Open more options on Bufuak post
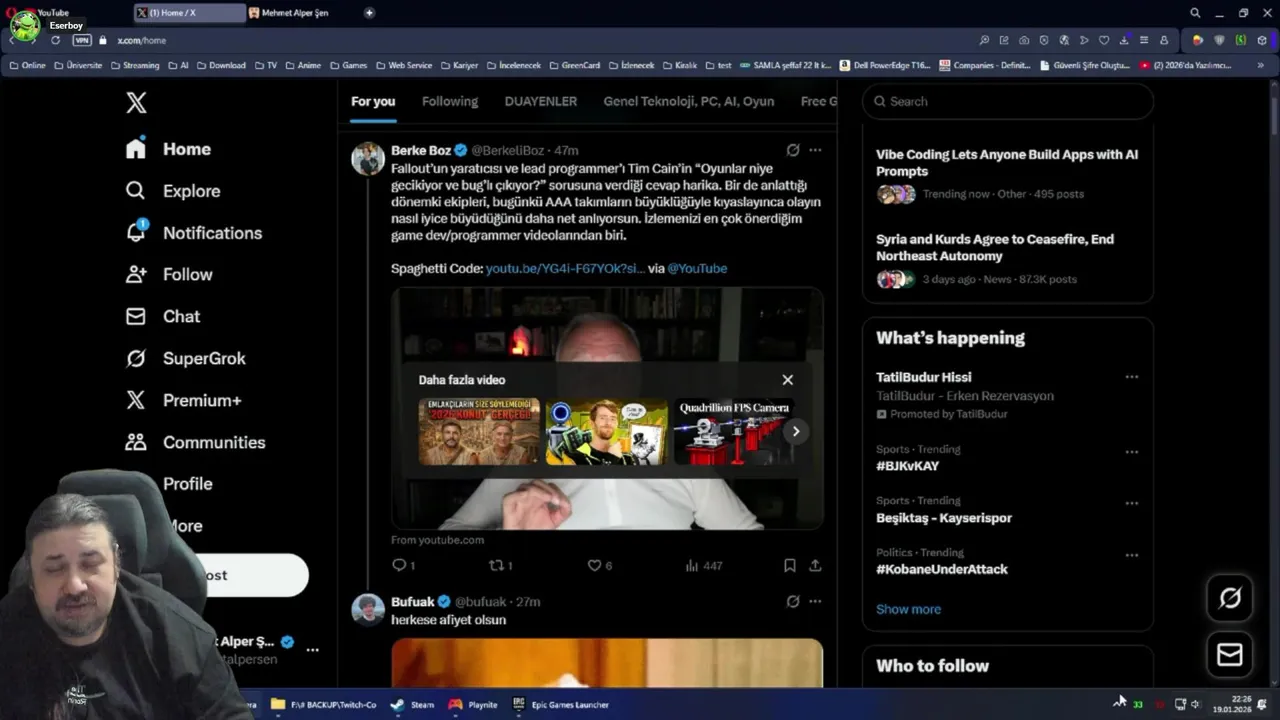This screenshot has height=720, width=1280. point(815,601)
